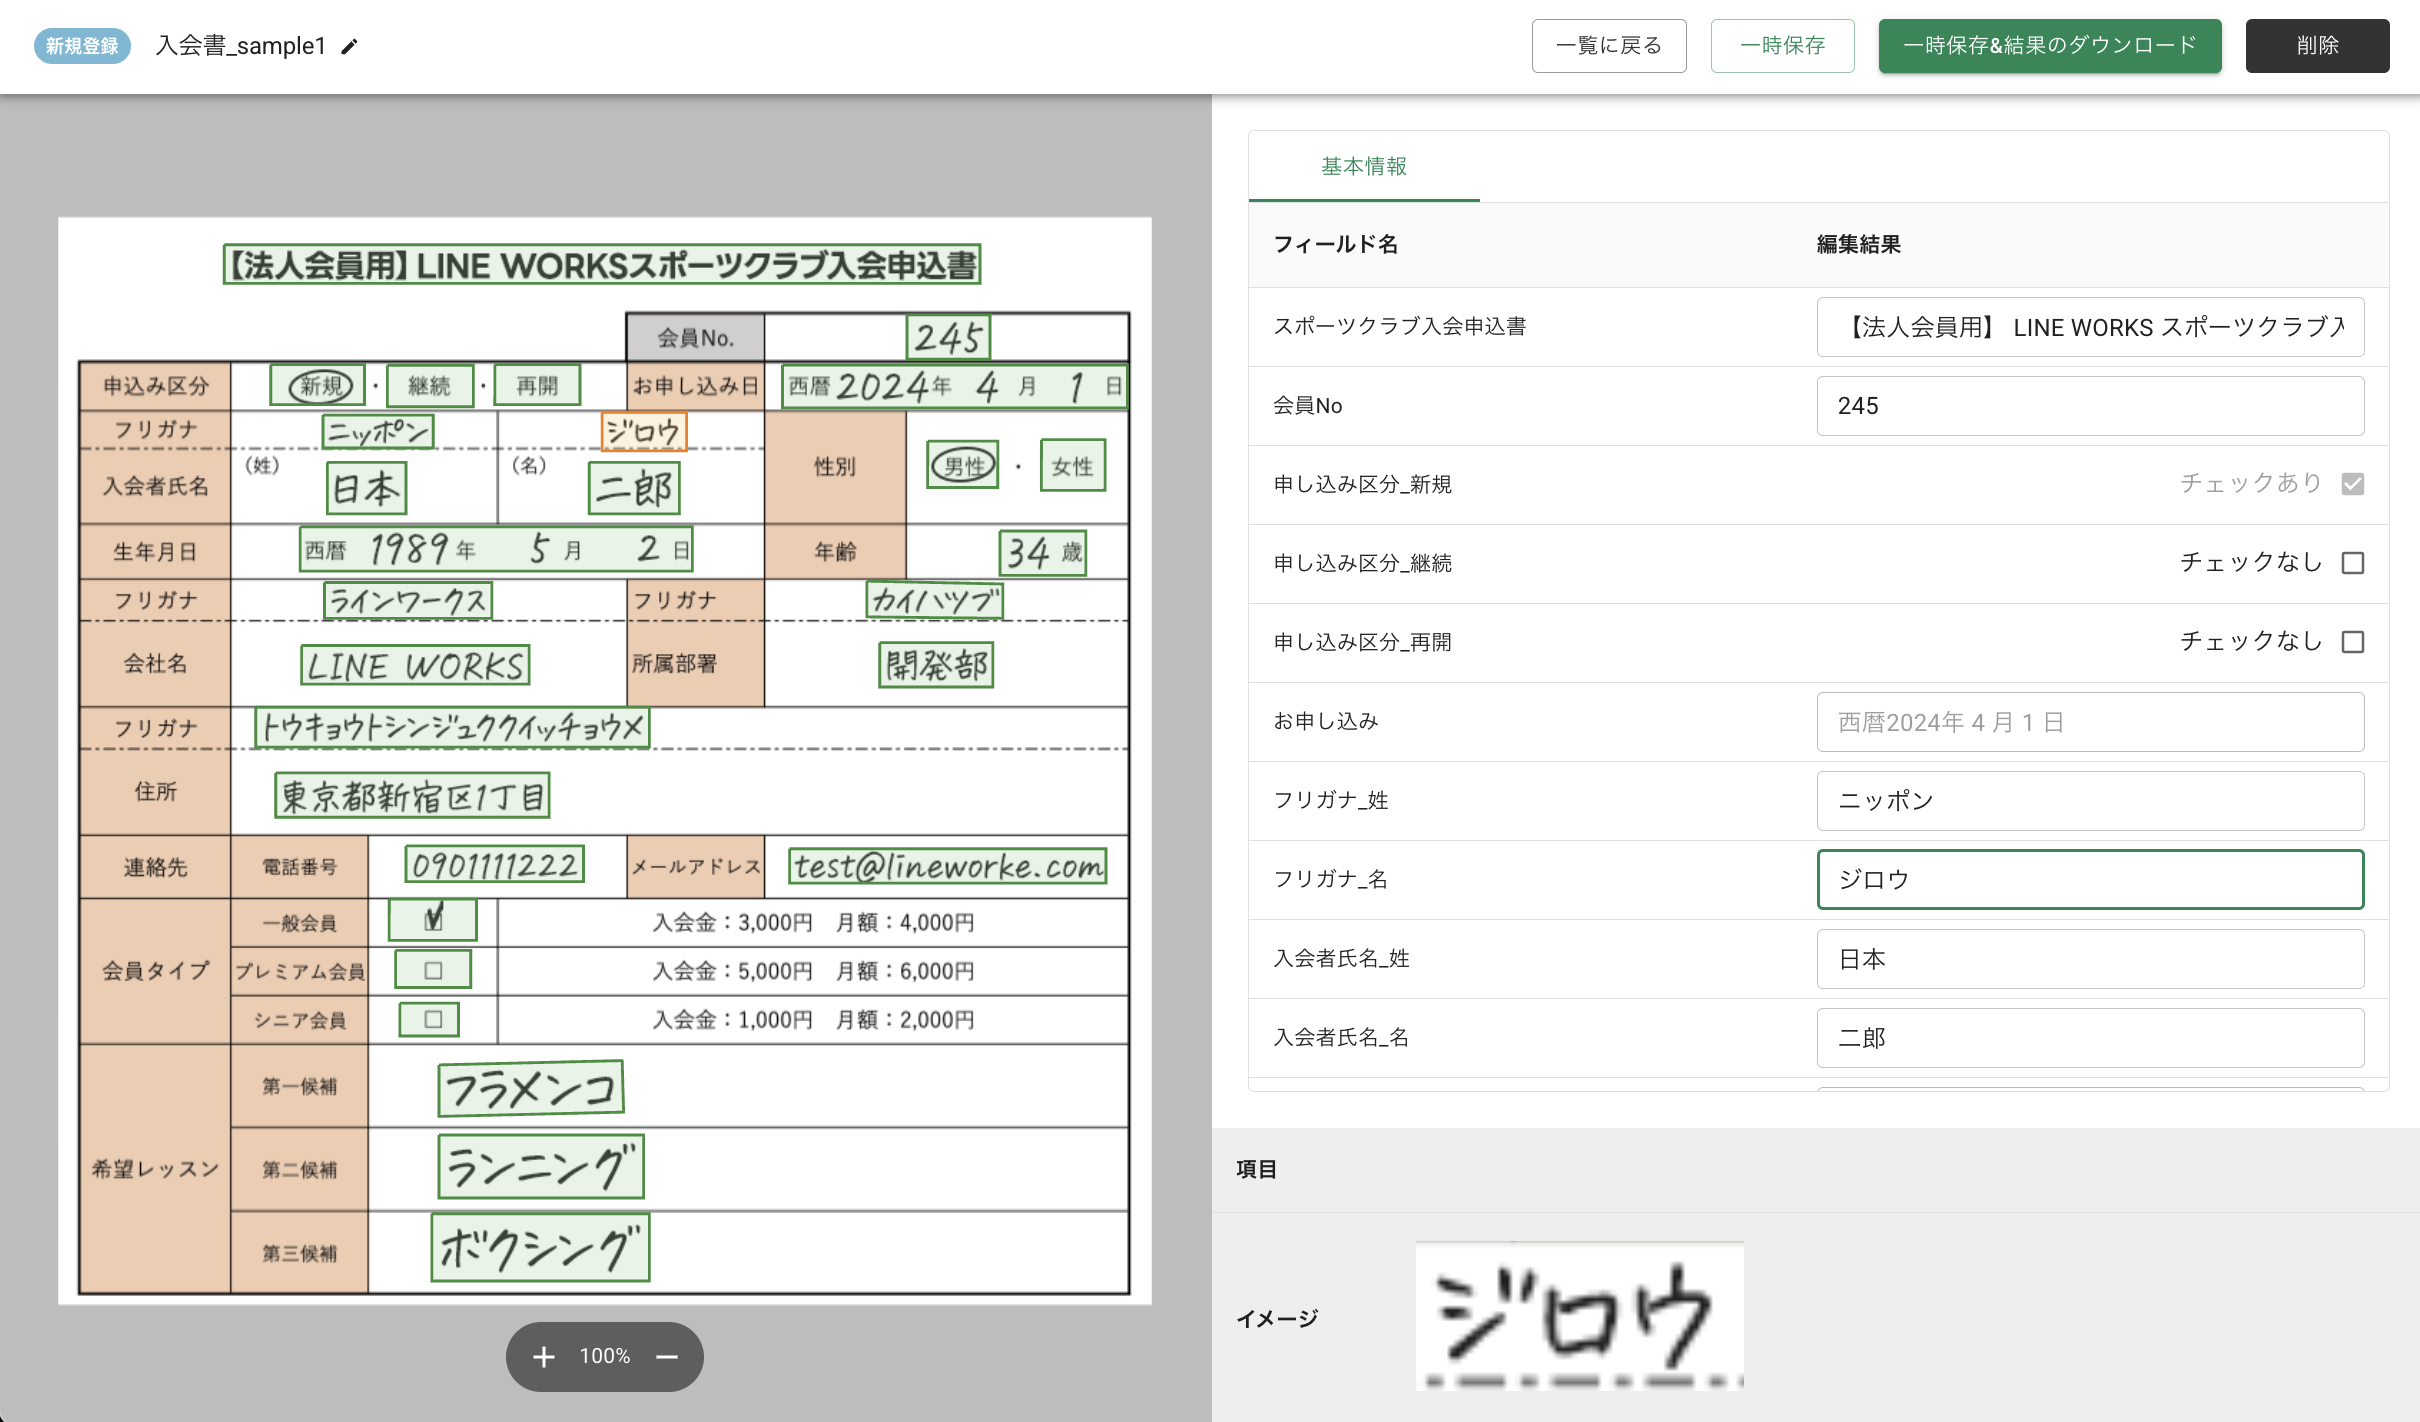Image resolution: width=2420 pixels, height=1422 pixels.
Task: Click the checked 申し込み区分_新規 checkbox
Action: click(2352, 483)
